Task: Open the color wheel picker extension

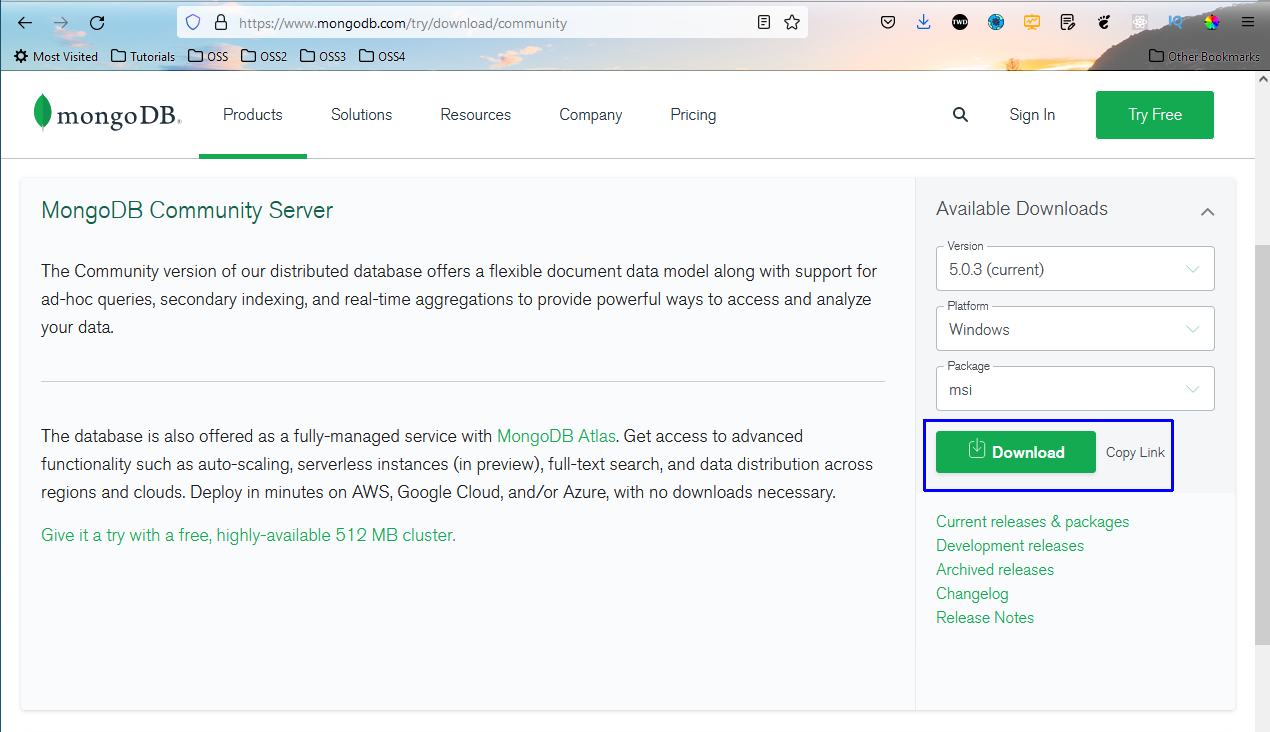Action: (1211, 22)
